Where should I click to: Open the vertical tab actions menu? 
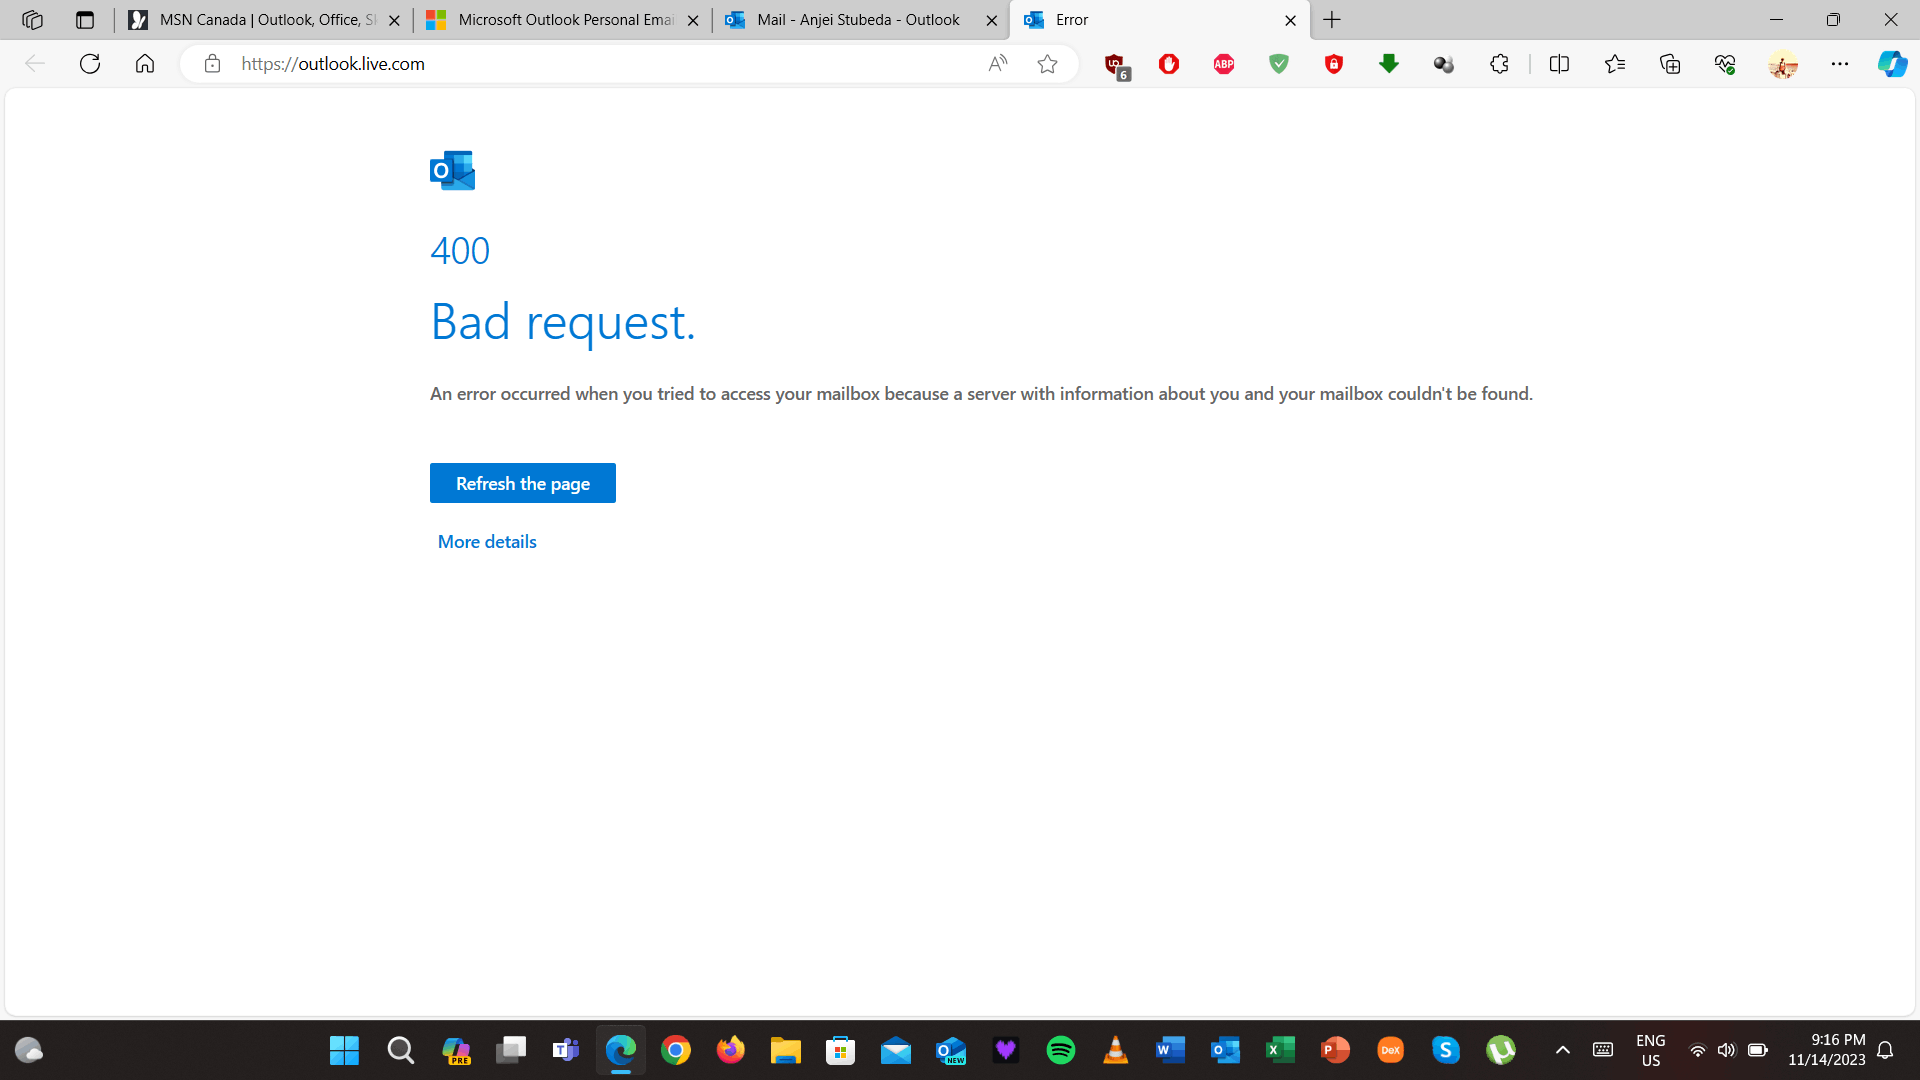click(85, 20)
